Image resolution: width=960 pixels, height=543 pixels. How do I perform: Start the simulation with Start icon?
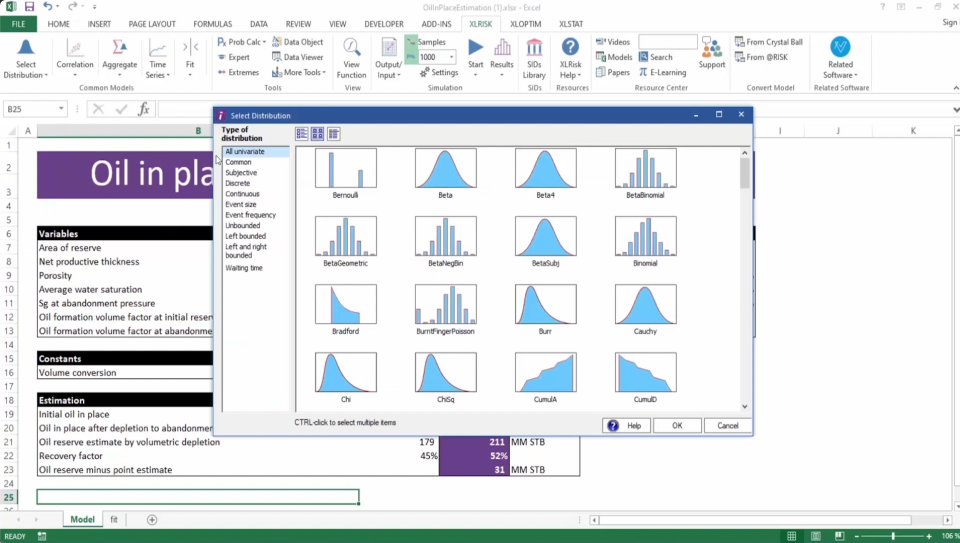point(476,48)
